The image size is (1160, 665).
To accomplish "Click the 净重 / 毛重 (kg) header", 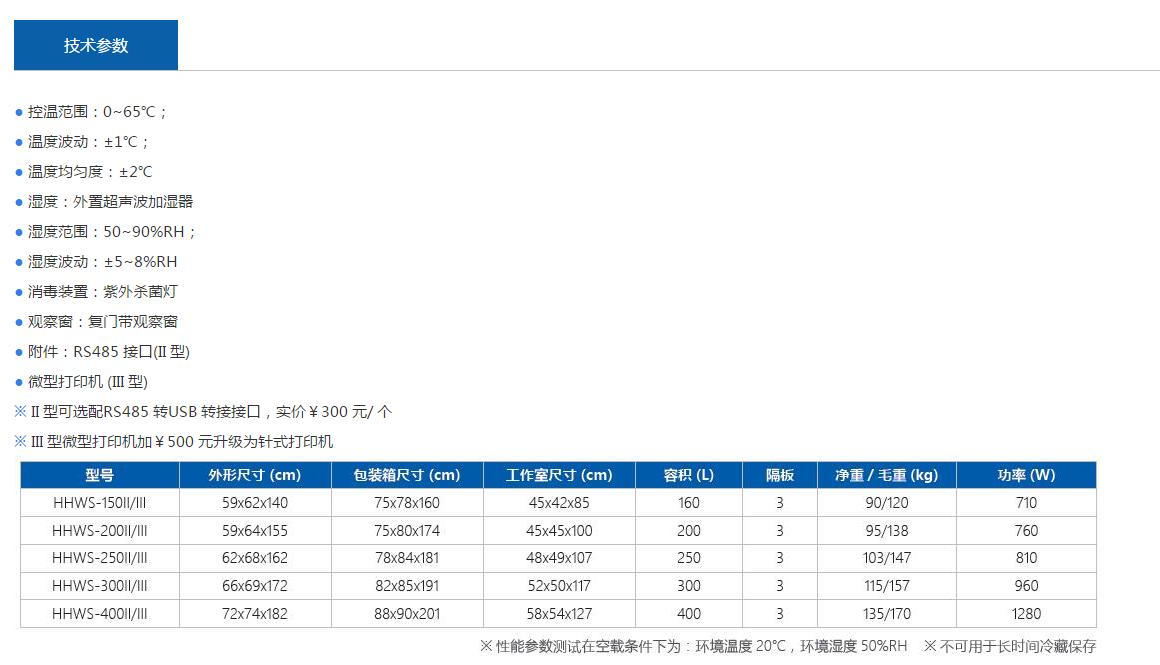I will pyautogui.click(x=886, y=475).
